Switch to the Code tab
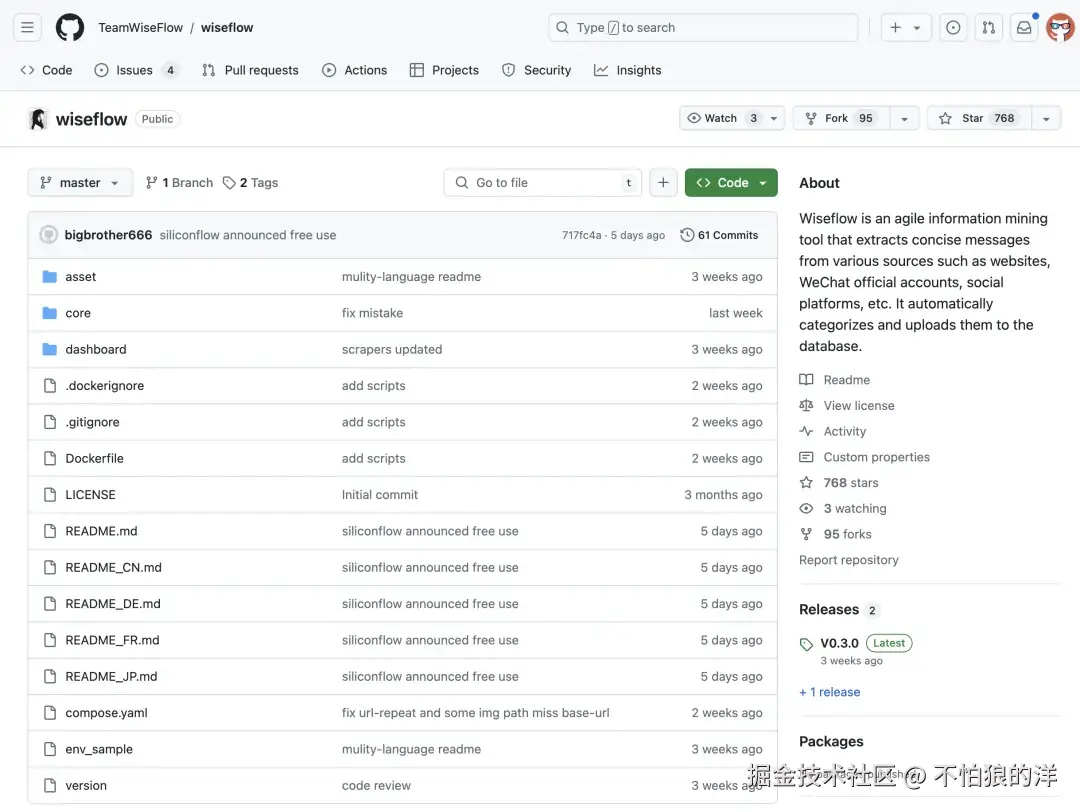Image resolution: width=1080 pixels, height=812 pixels. (x=47, y=70)
